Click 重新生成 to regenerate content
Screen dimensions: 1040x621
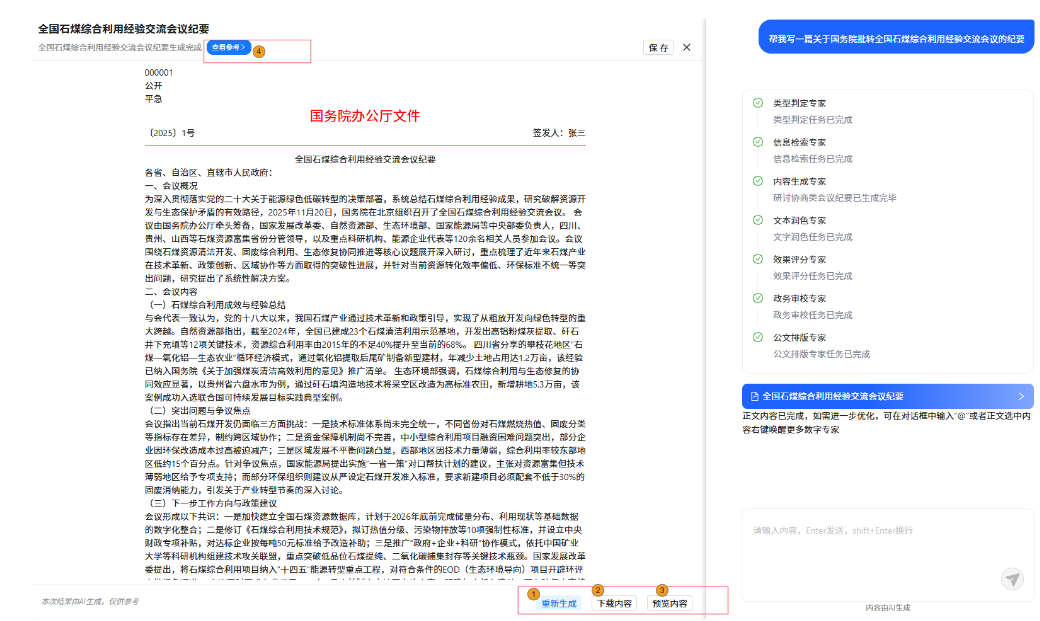(x=559, y=603)
